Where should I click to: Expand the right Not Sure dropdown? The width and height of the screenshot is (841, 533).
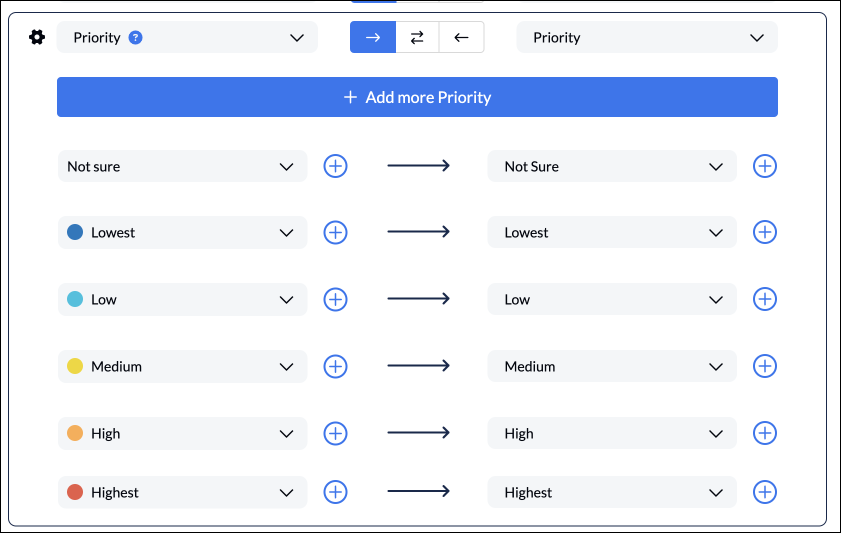[612, 166]
